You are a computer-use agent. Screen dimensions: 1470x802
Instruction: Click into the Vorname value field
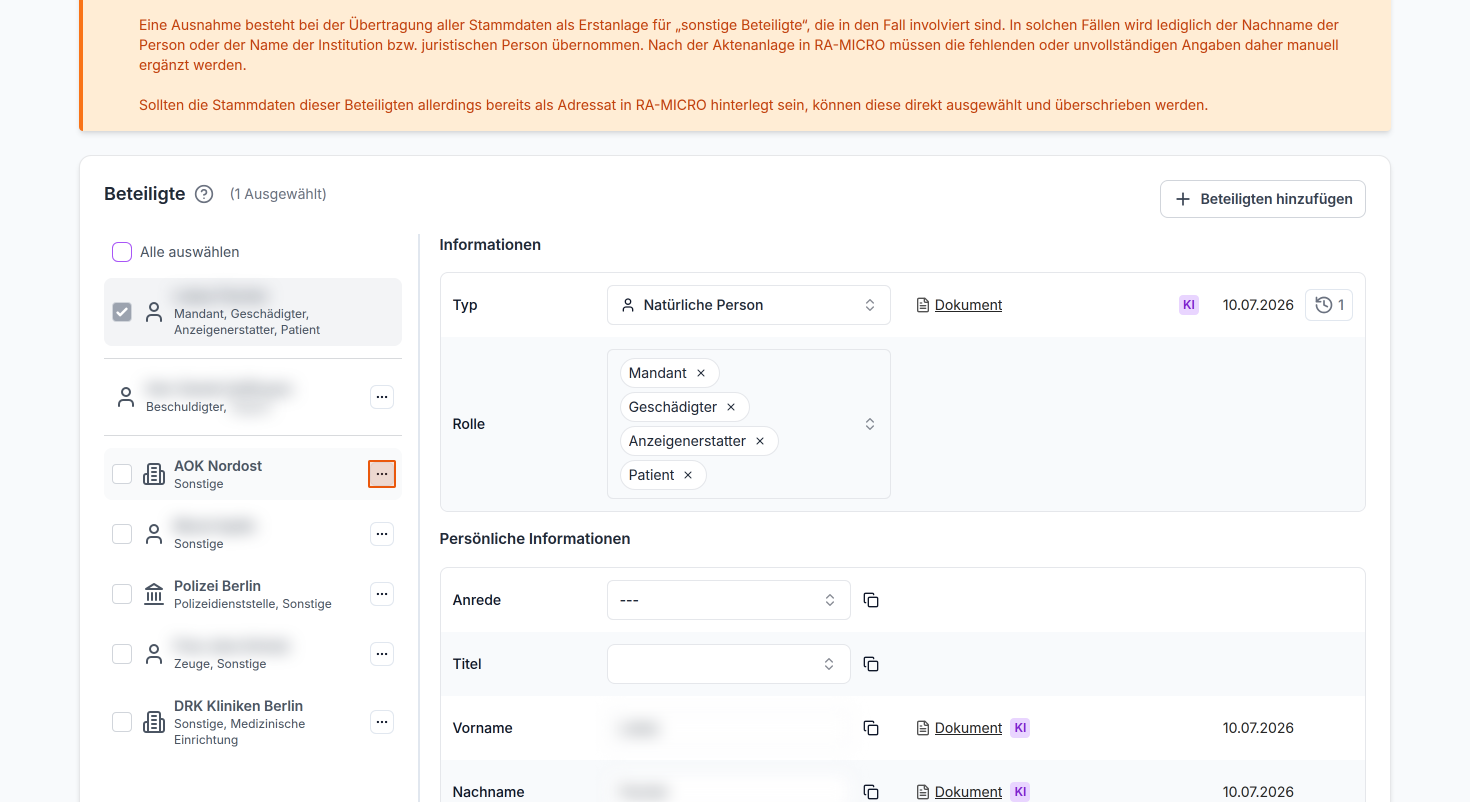[x=729, y=728]
